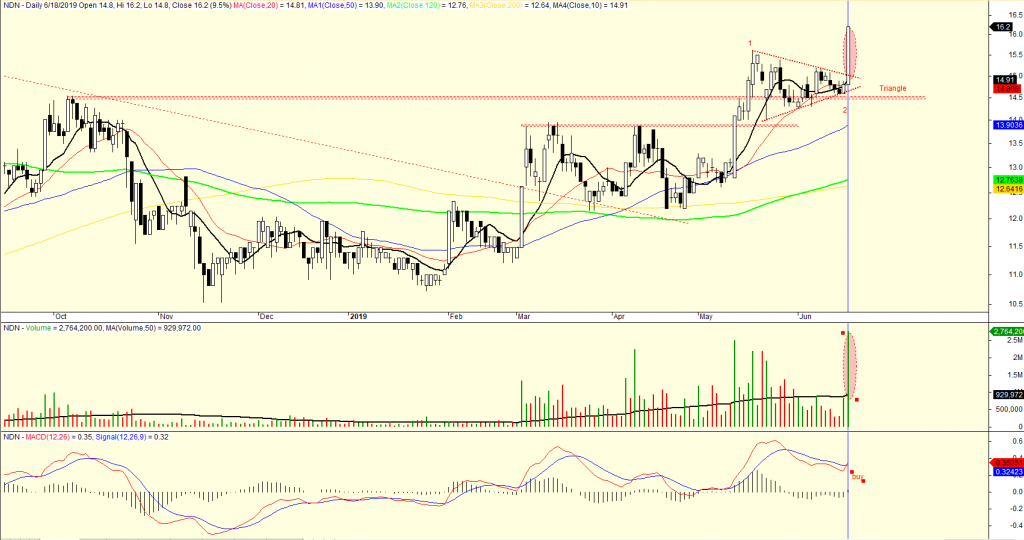Click the black 16.2 close price tag

point(1005,28)
